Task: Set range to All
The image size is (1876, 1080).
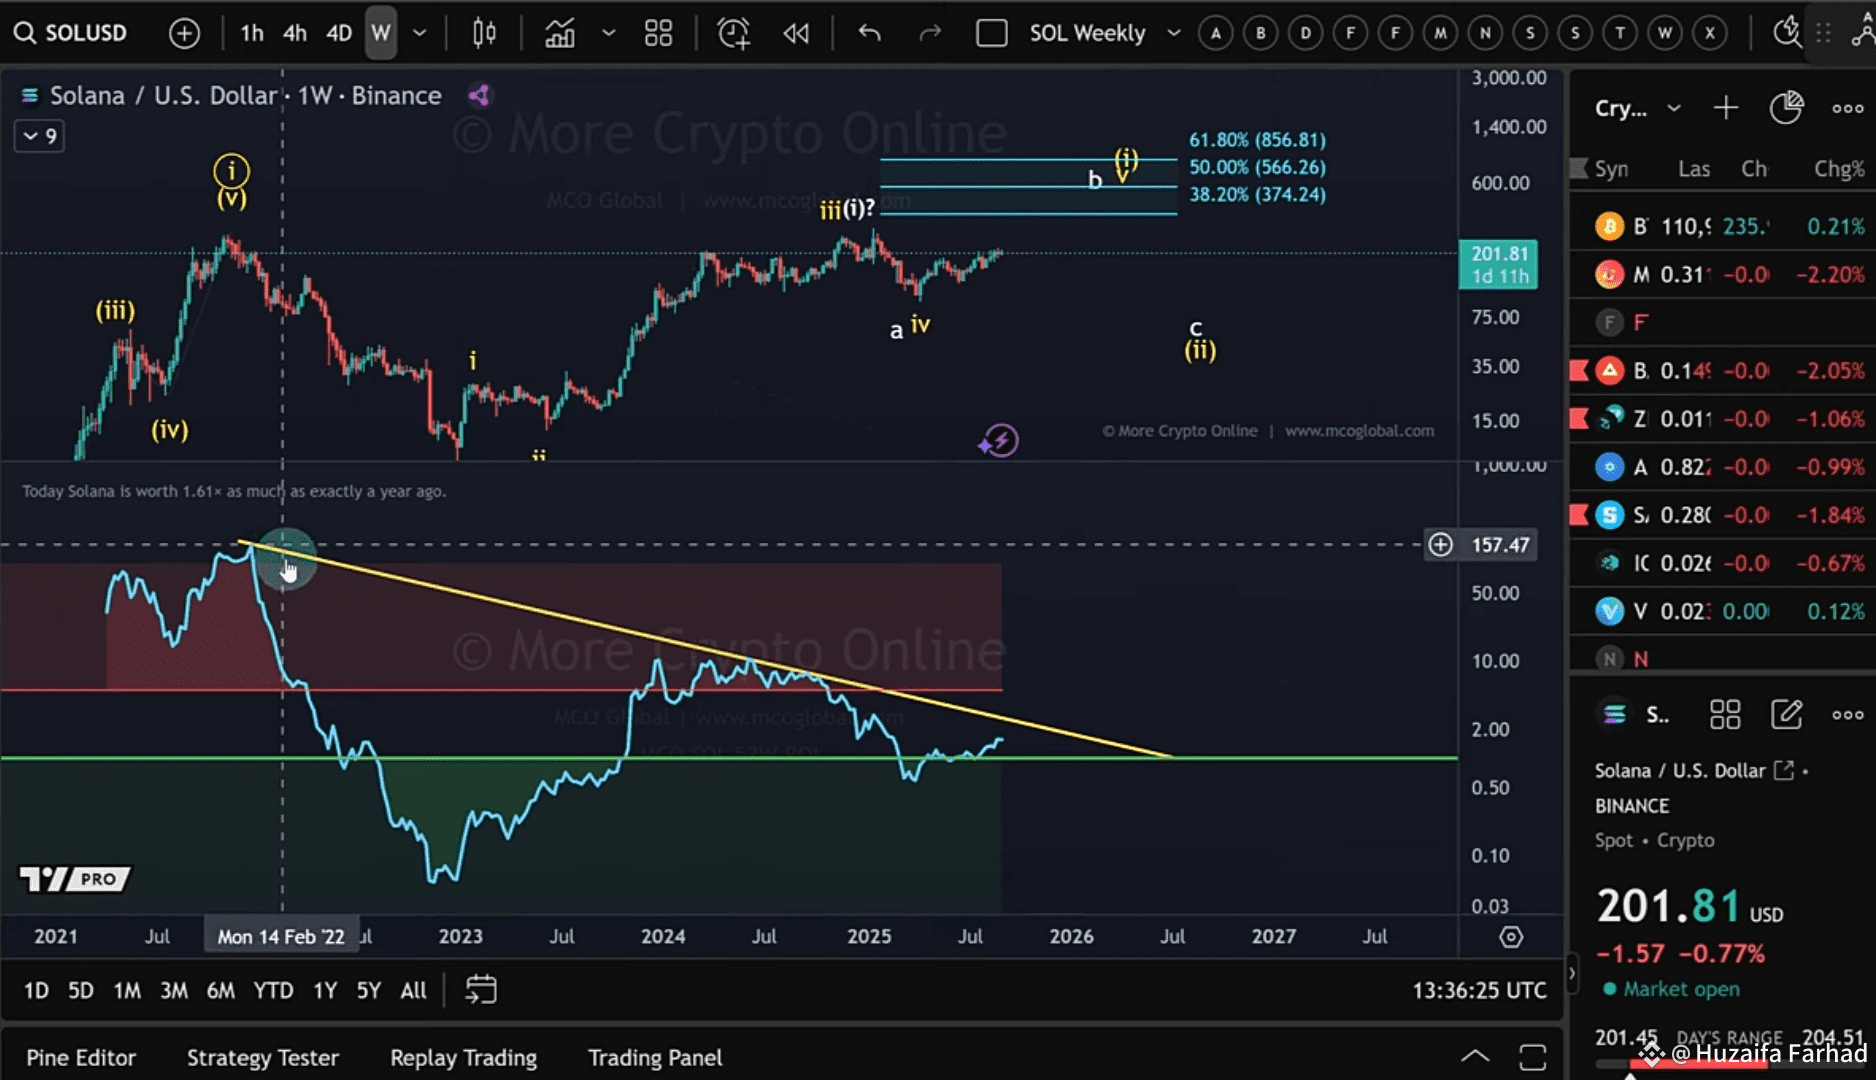Action: pos(413,990)
